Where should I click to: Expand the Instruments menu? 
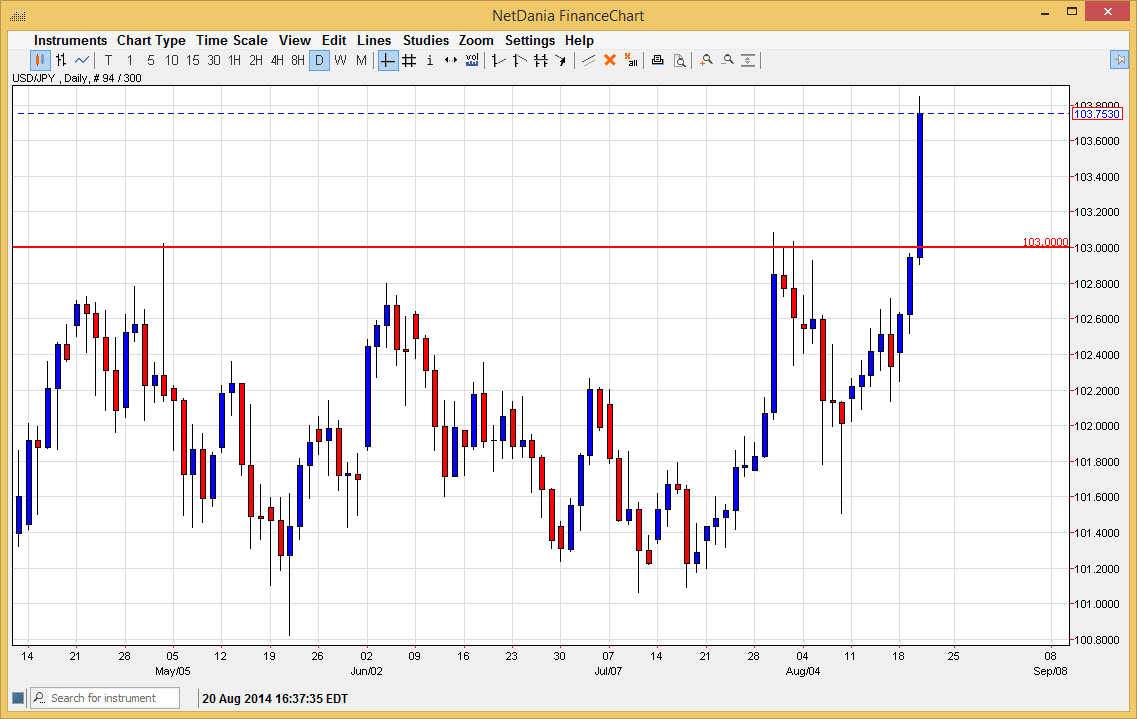pyautogui.click(x=70, y=40)
